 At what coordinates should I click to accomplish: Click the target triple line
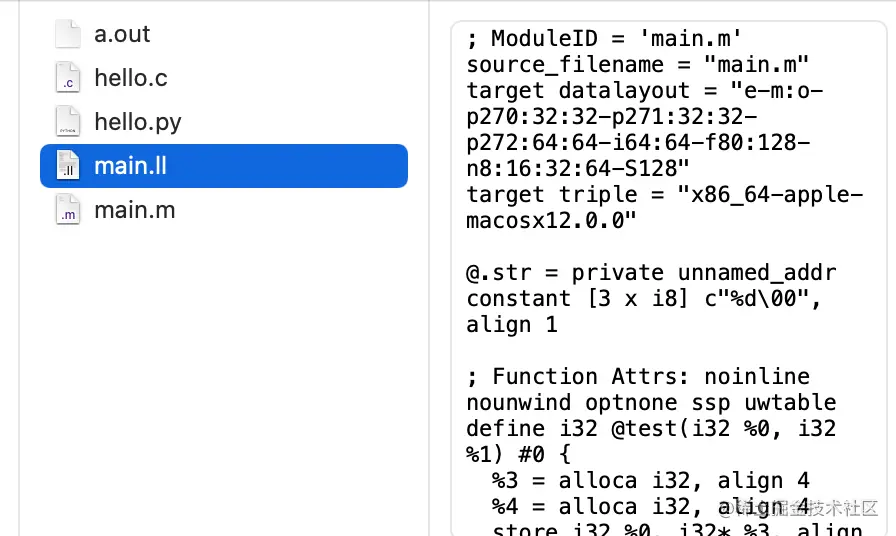point(664,195)
